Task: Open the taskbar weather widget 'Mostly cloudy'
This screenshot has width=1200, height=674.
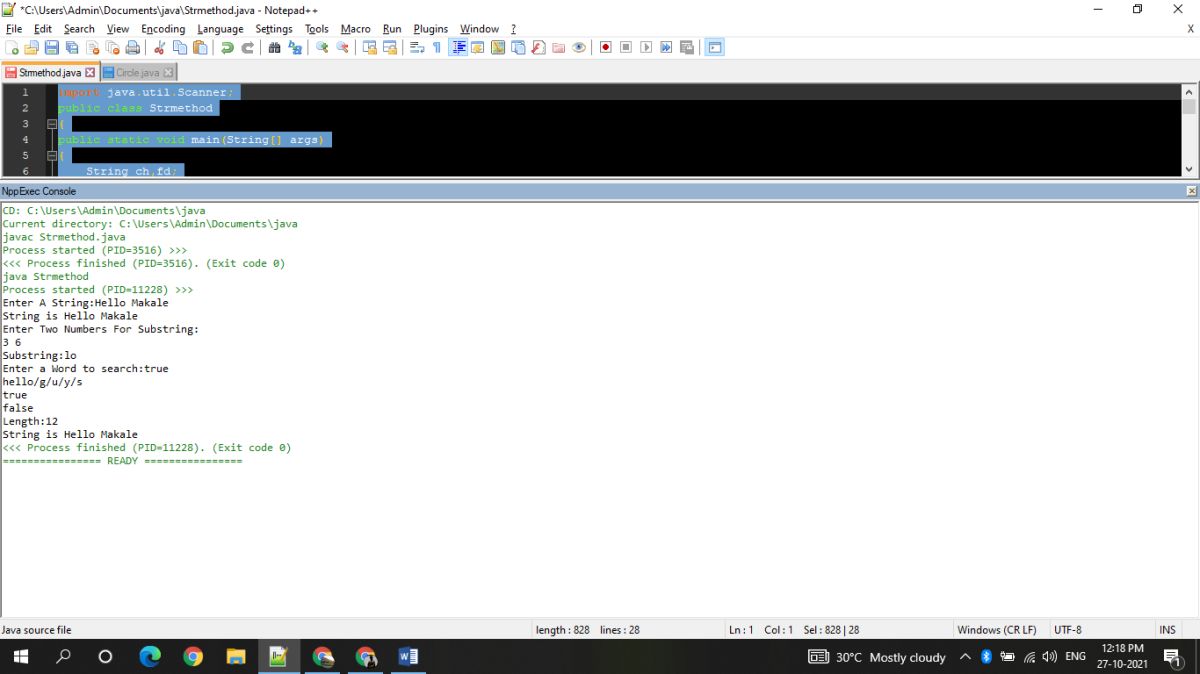Action: coord(877,657)
